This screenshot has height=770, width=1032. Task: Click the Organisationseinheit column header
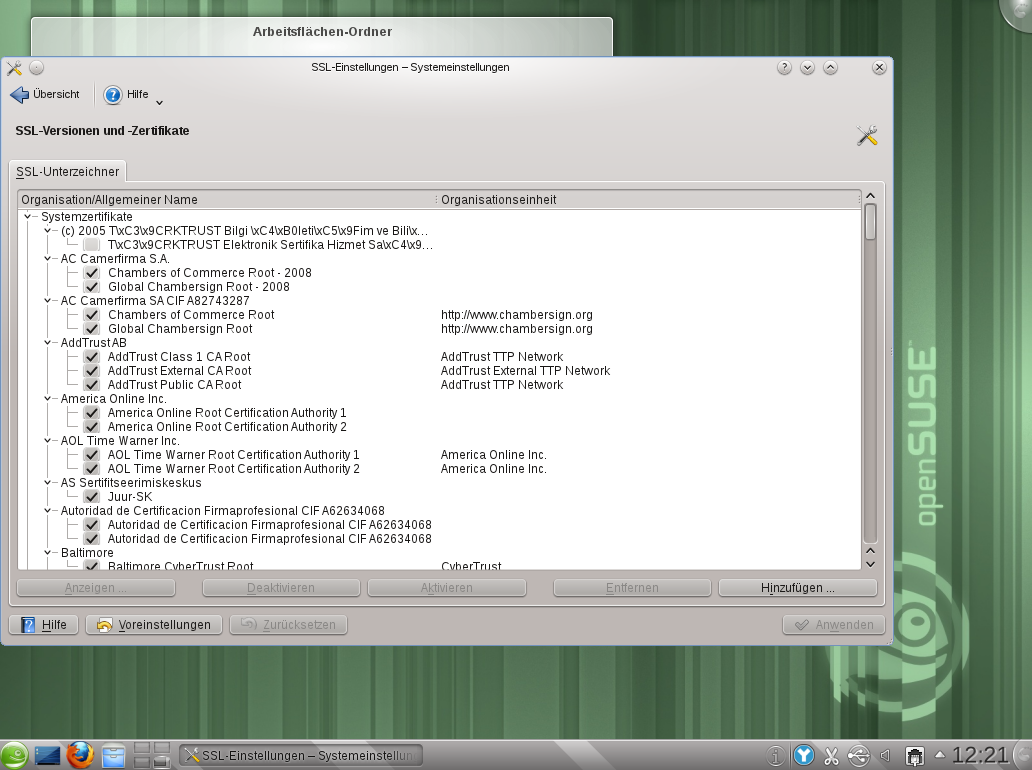tap(498, 199)
